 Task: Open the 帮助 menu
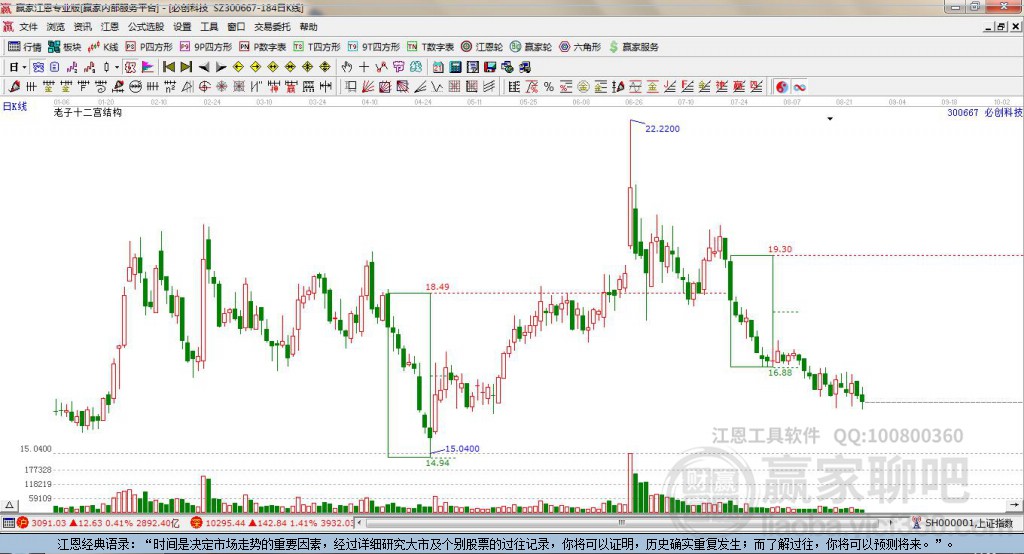point(308,27)
